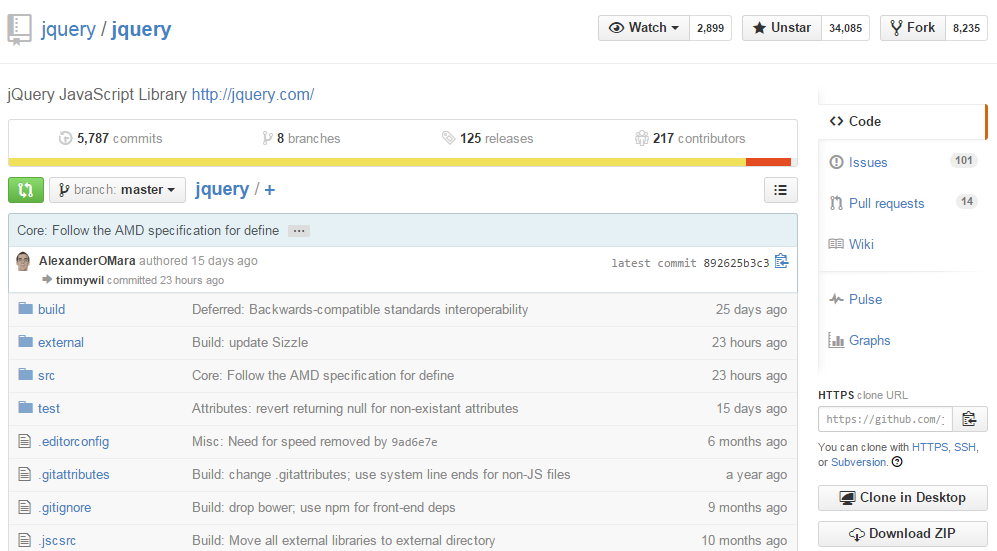Click the src folder icon

pyautogui.click(x=25, y=375)
